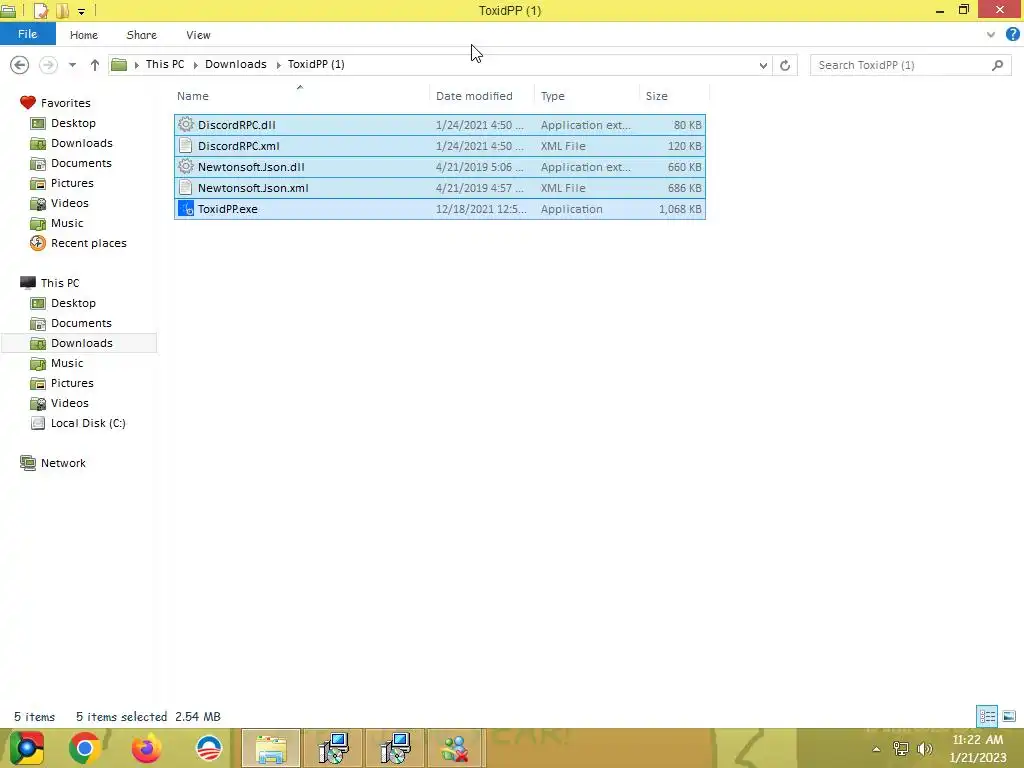Sort by the Size column header
The image size is (1024, 768).
[656, 96]
